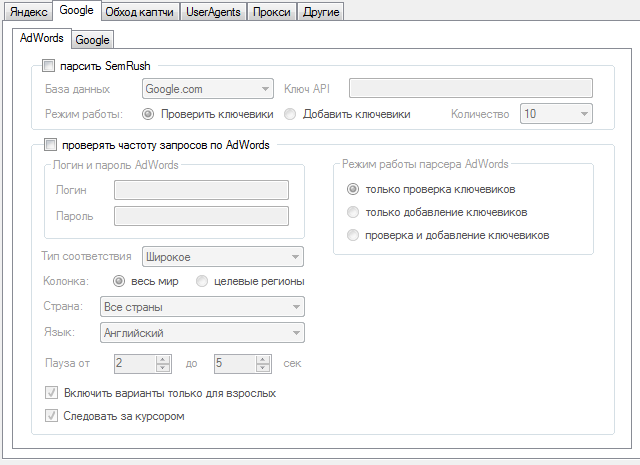Click the AdWords Логин text field

point(201,190)
